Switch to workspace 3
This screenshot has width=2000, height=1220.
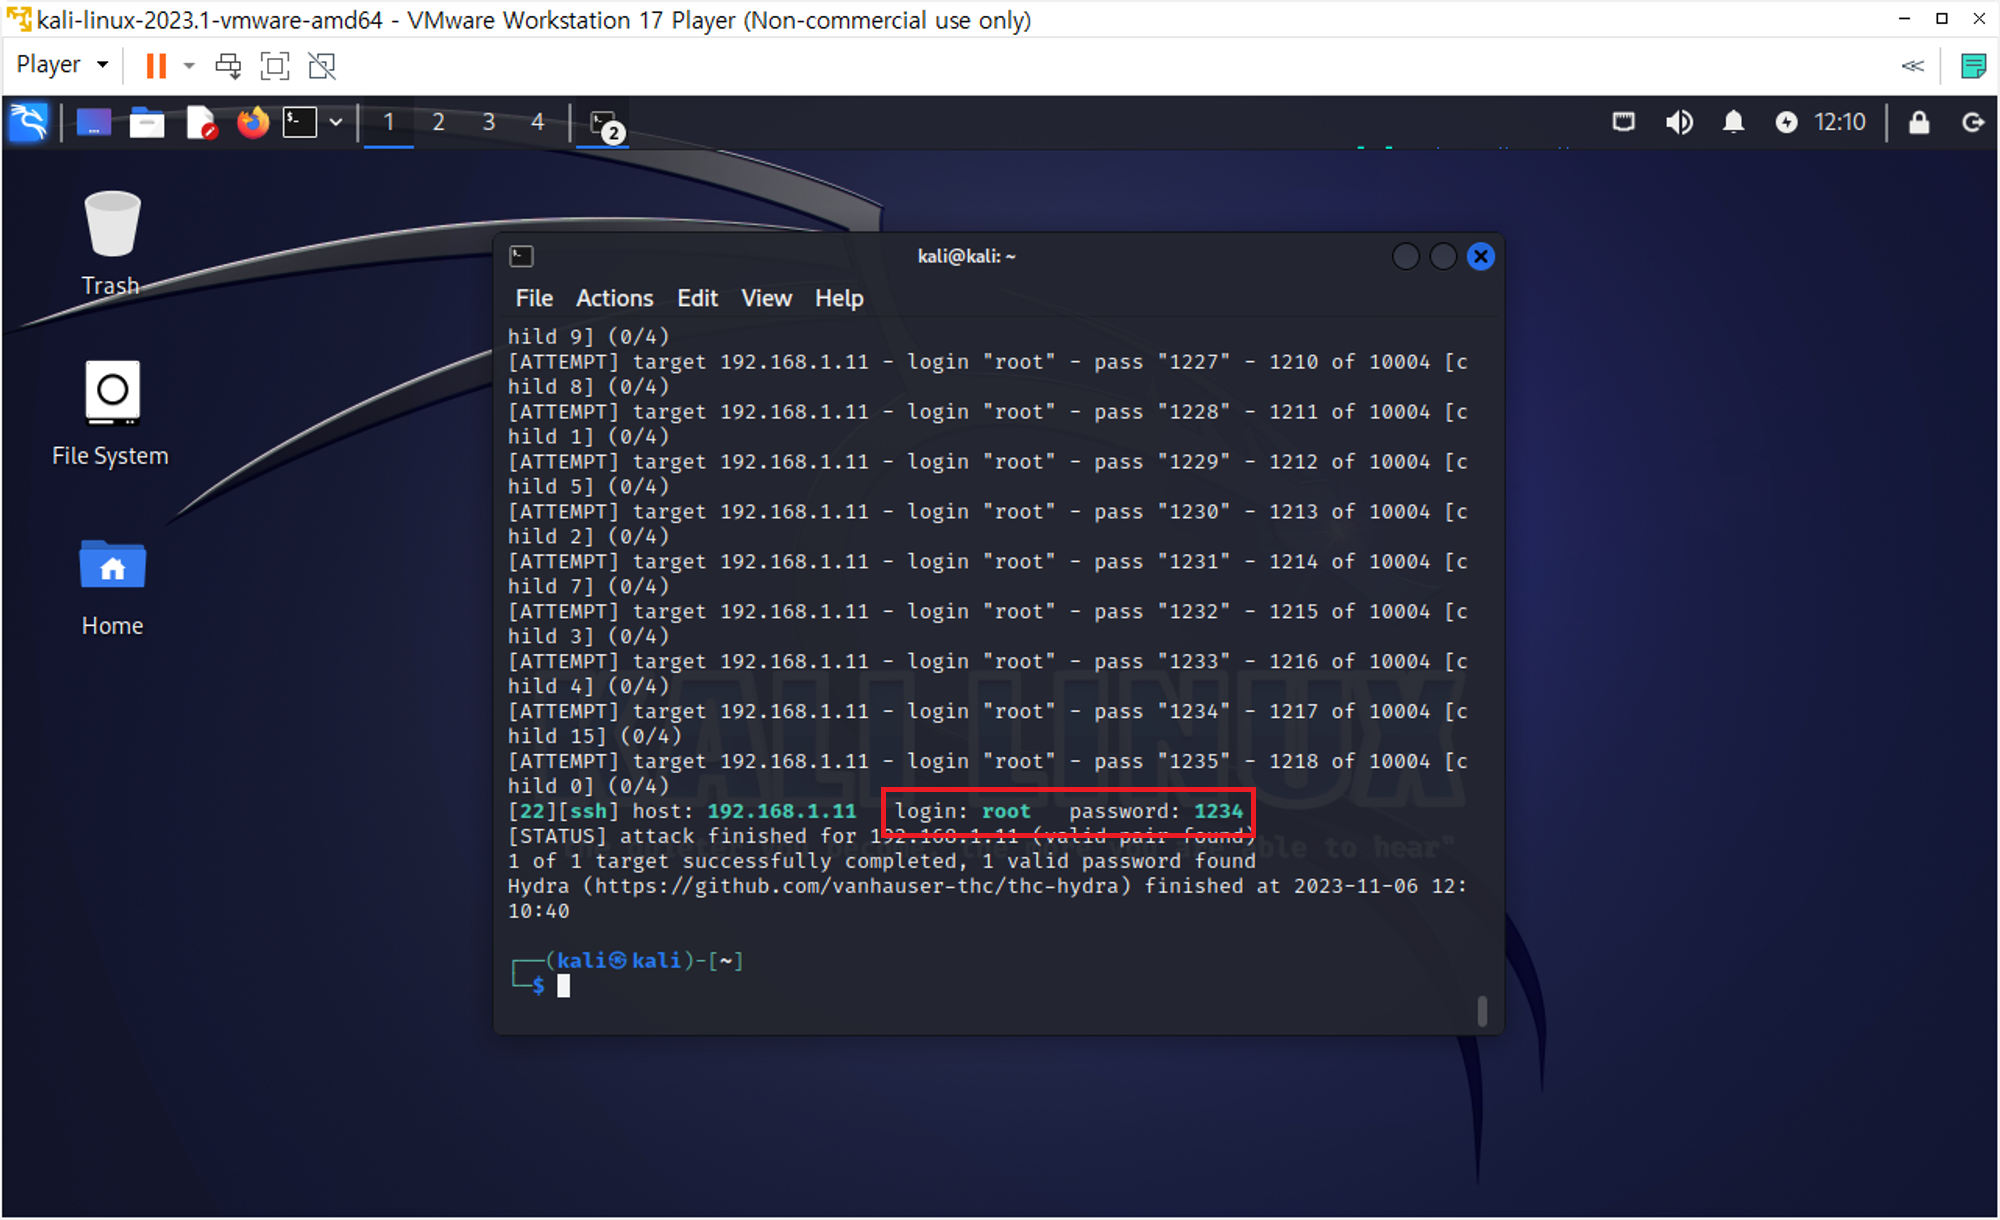[x=488, y=122]
